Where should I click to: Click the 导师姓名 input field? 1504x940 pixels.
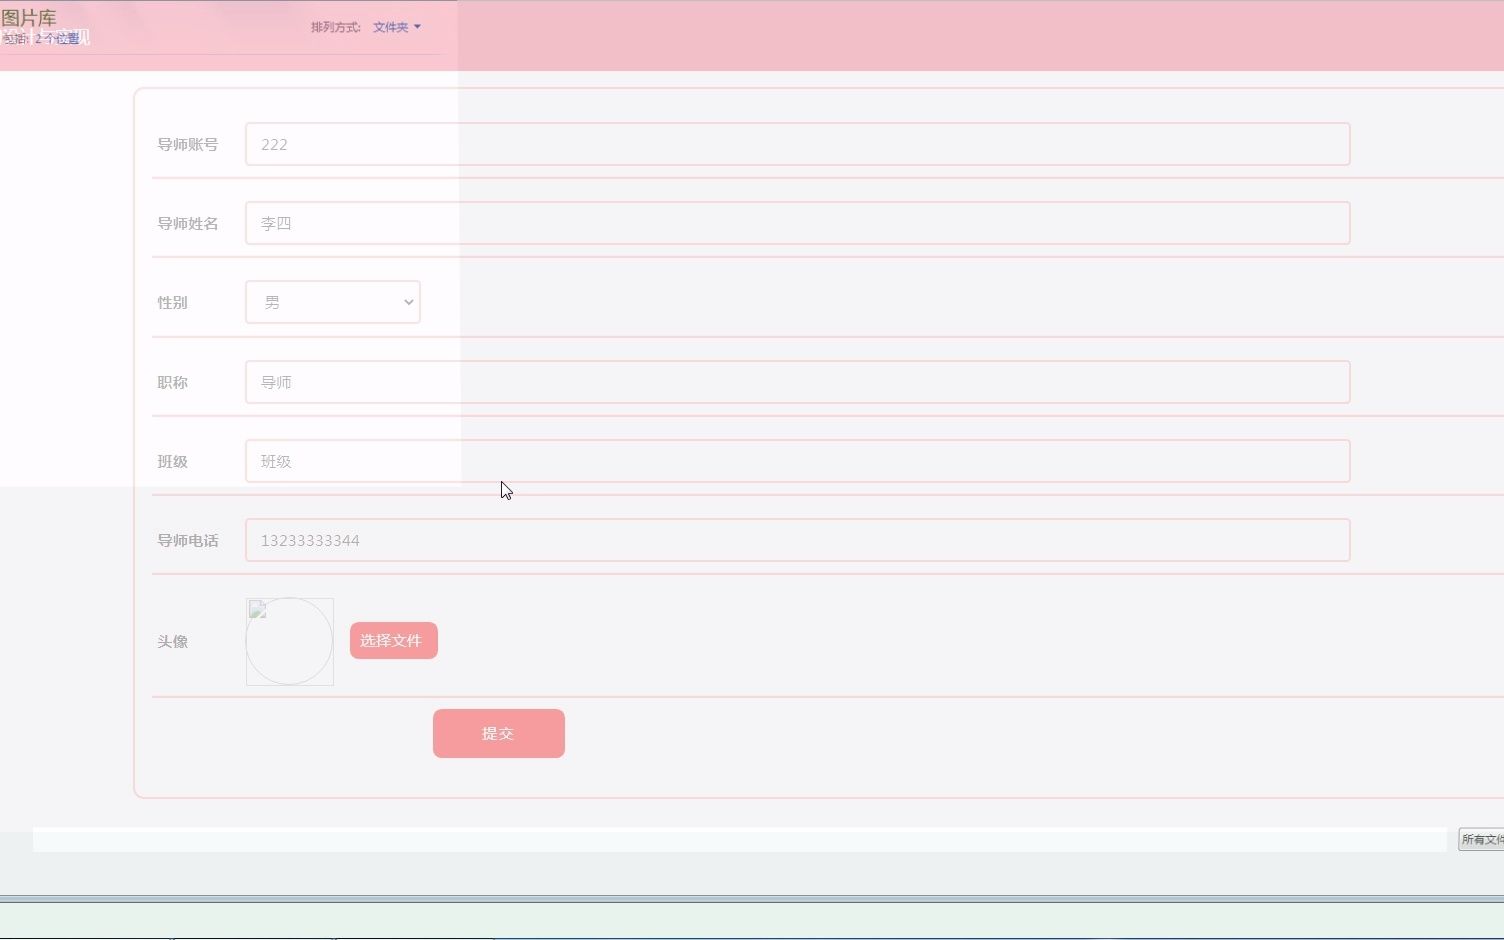pyautogui.click(x=797, y=223)
